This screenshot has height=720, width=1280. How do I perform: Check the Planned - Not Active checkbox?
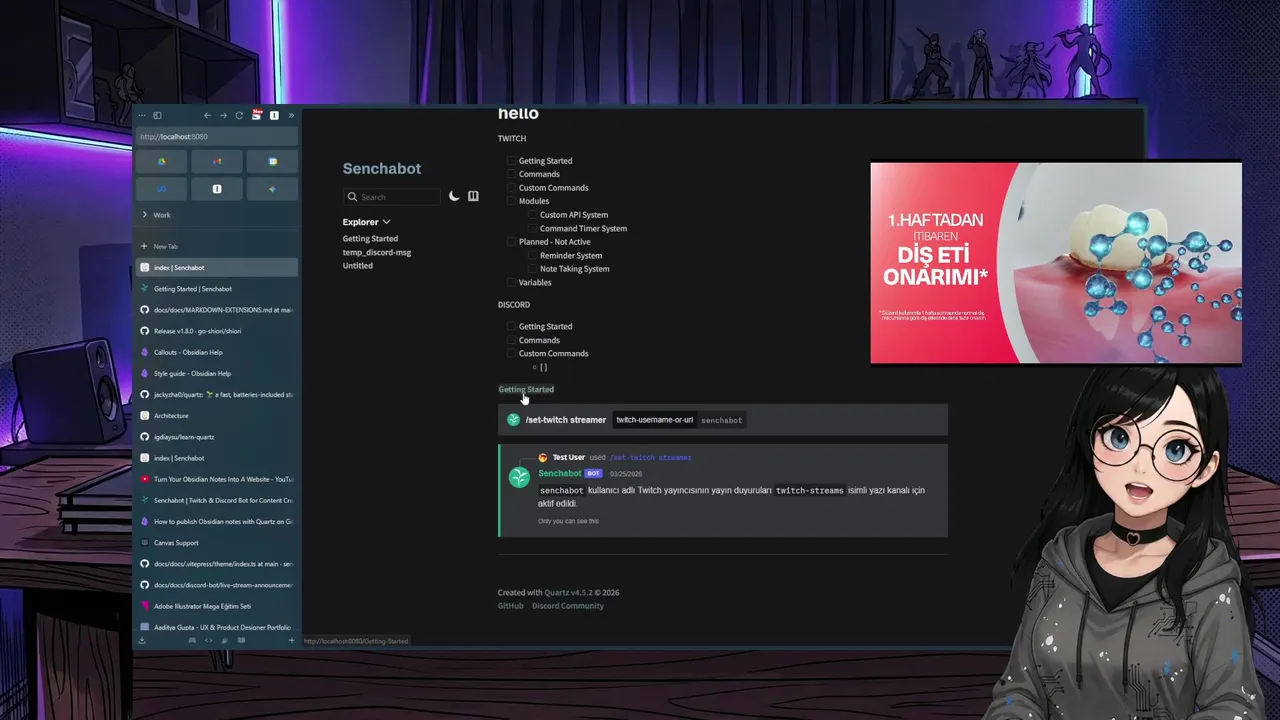(x=511, y=242)
